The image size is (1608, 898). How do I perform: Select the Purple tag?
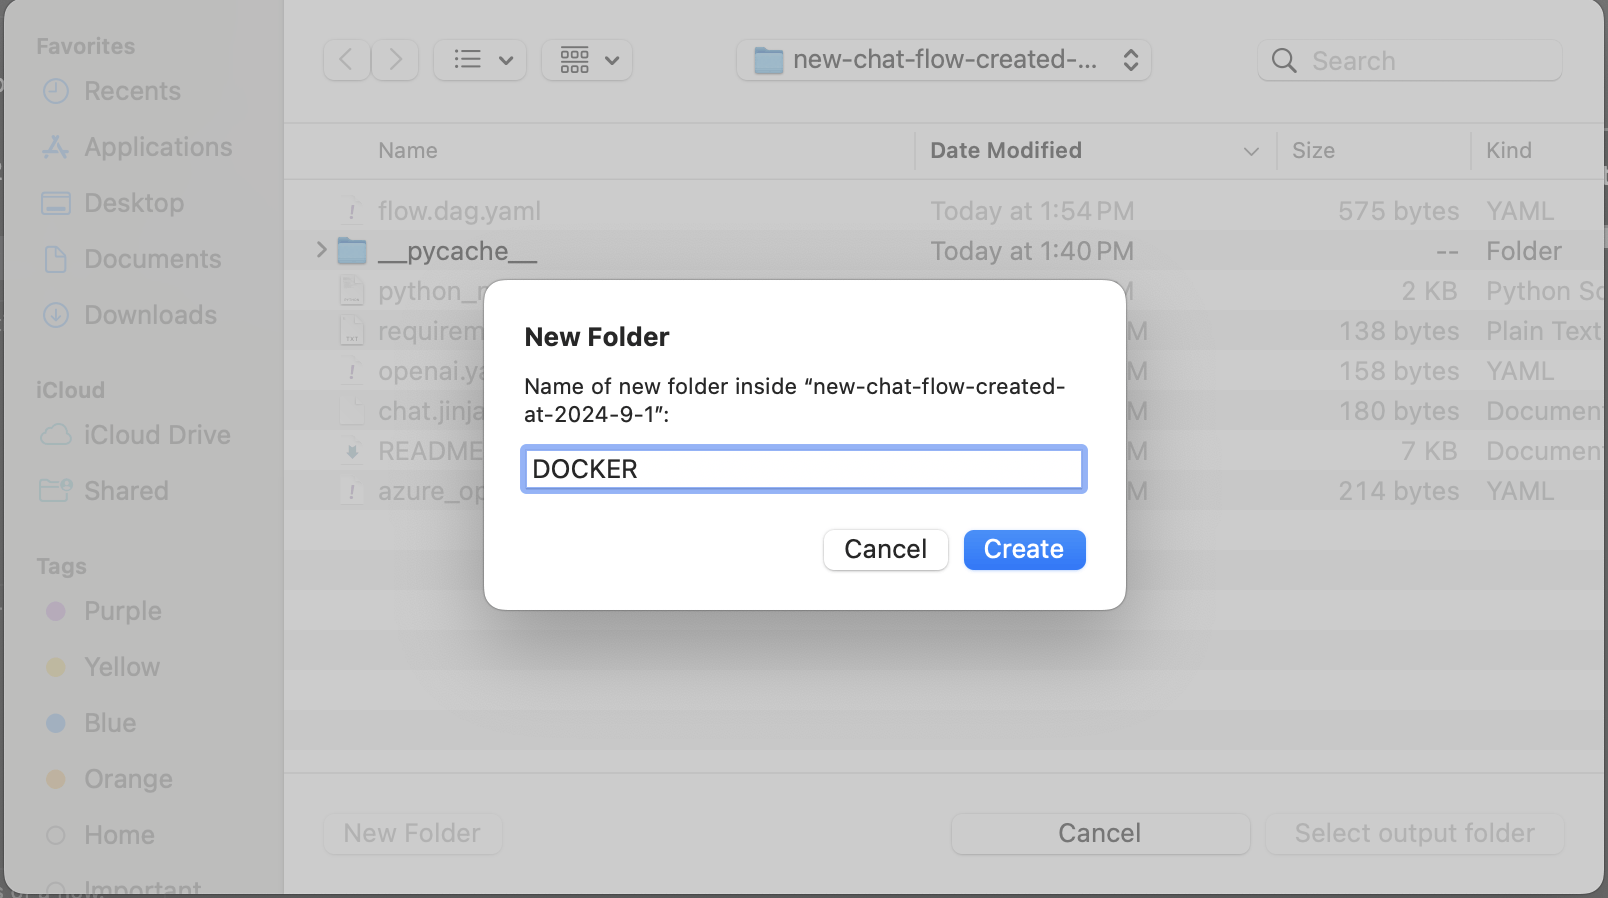(x=122, y=611)
